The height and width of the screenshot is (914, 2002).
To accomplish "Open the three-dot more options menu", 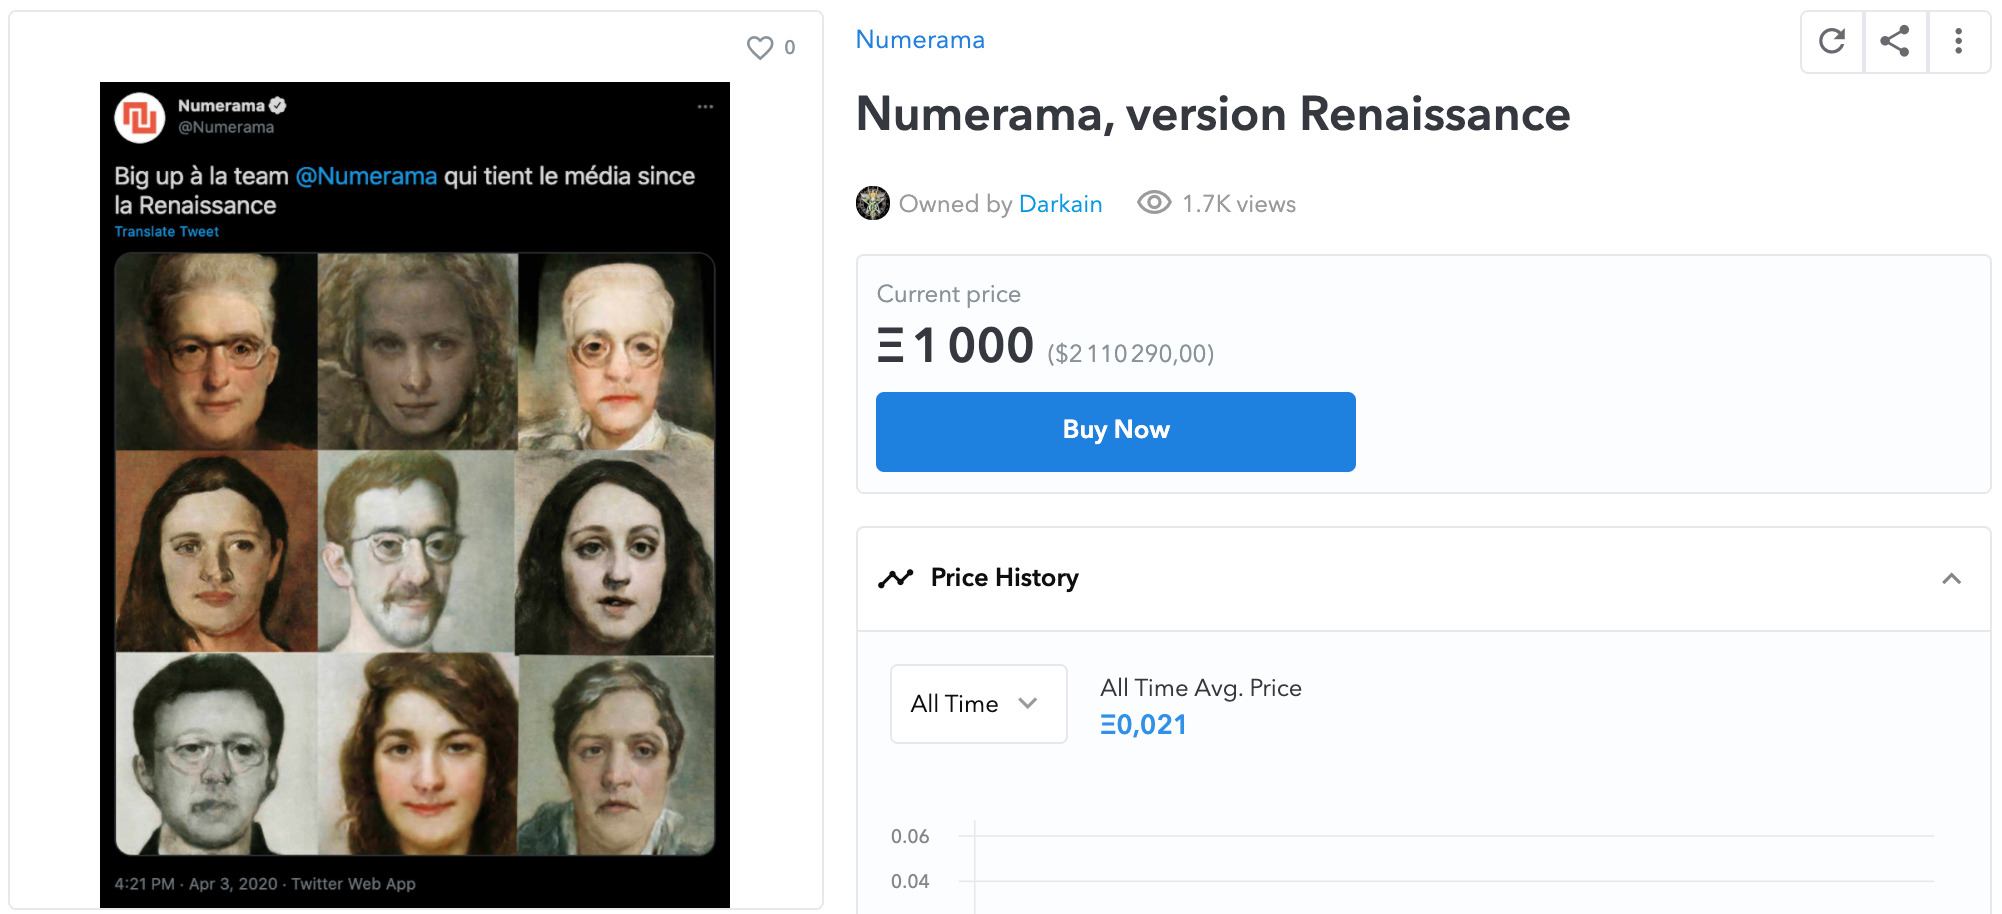I will coord(1958,41).
